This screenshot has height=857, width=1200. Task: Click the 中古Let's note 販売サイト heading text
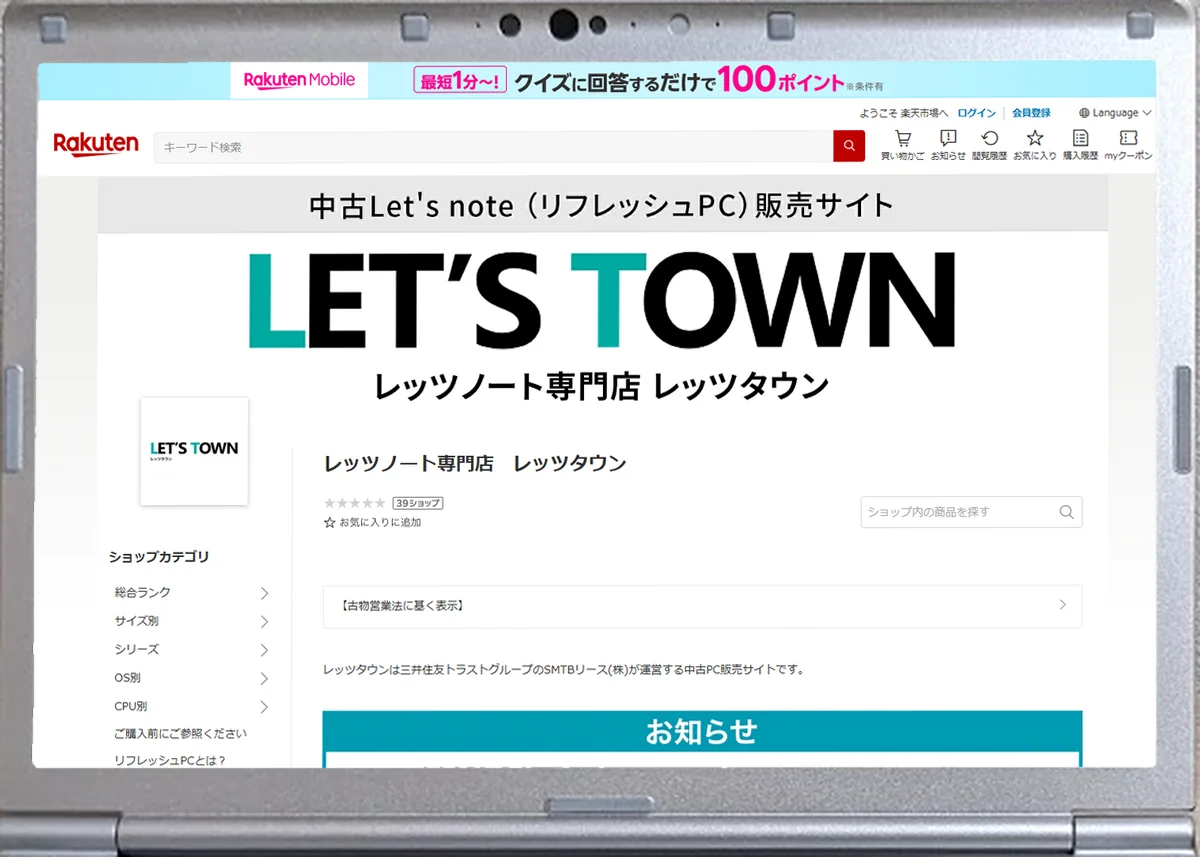[x=602, y=206]
